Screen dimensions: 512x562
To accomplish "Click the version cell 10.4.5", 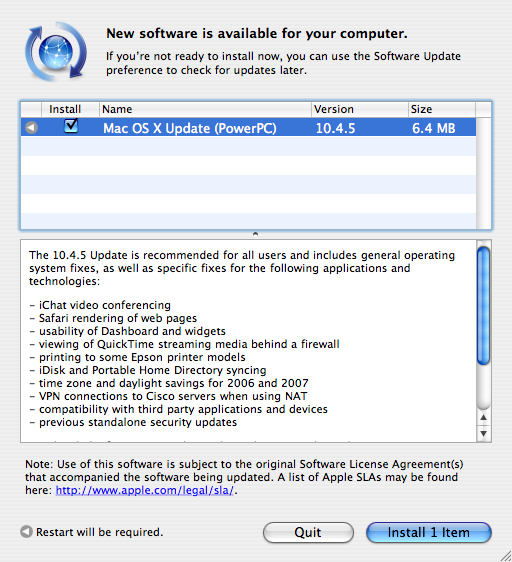I will (x=335, y=128).
